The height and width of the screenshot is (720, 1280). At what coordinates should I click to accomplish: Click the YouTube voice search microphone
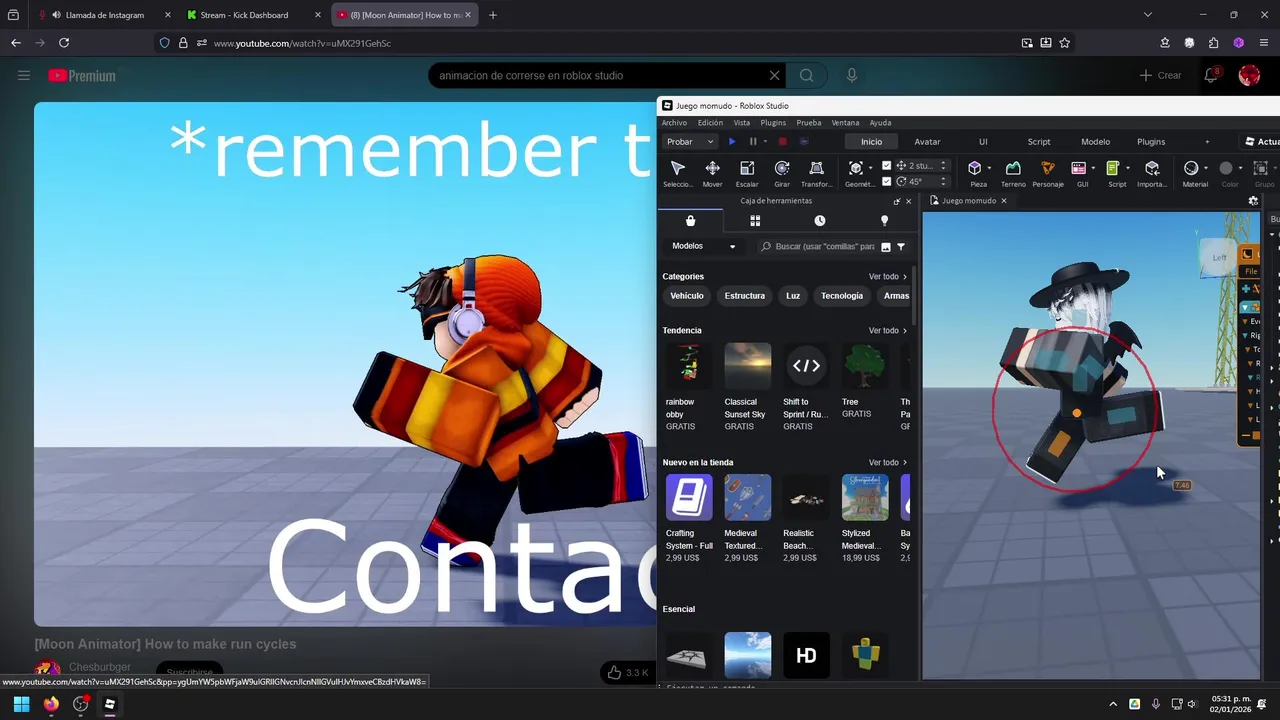852,75
